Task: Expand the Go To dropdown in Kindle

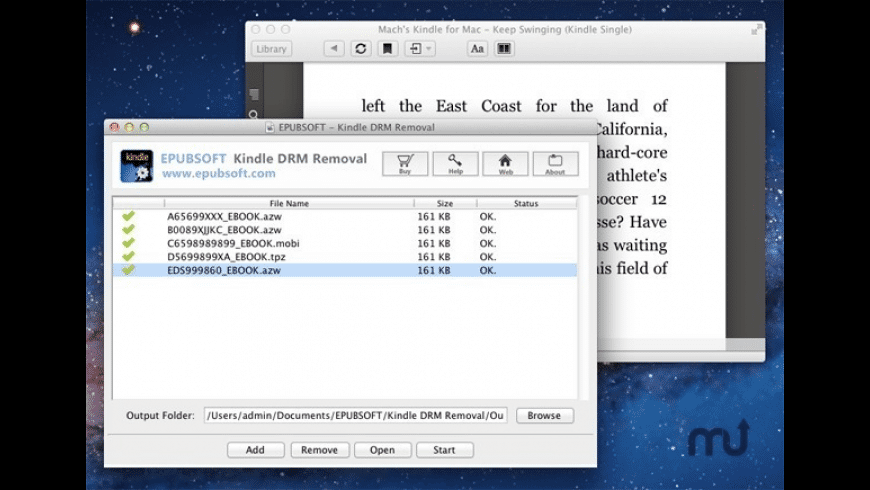Action: [419, 48]
